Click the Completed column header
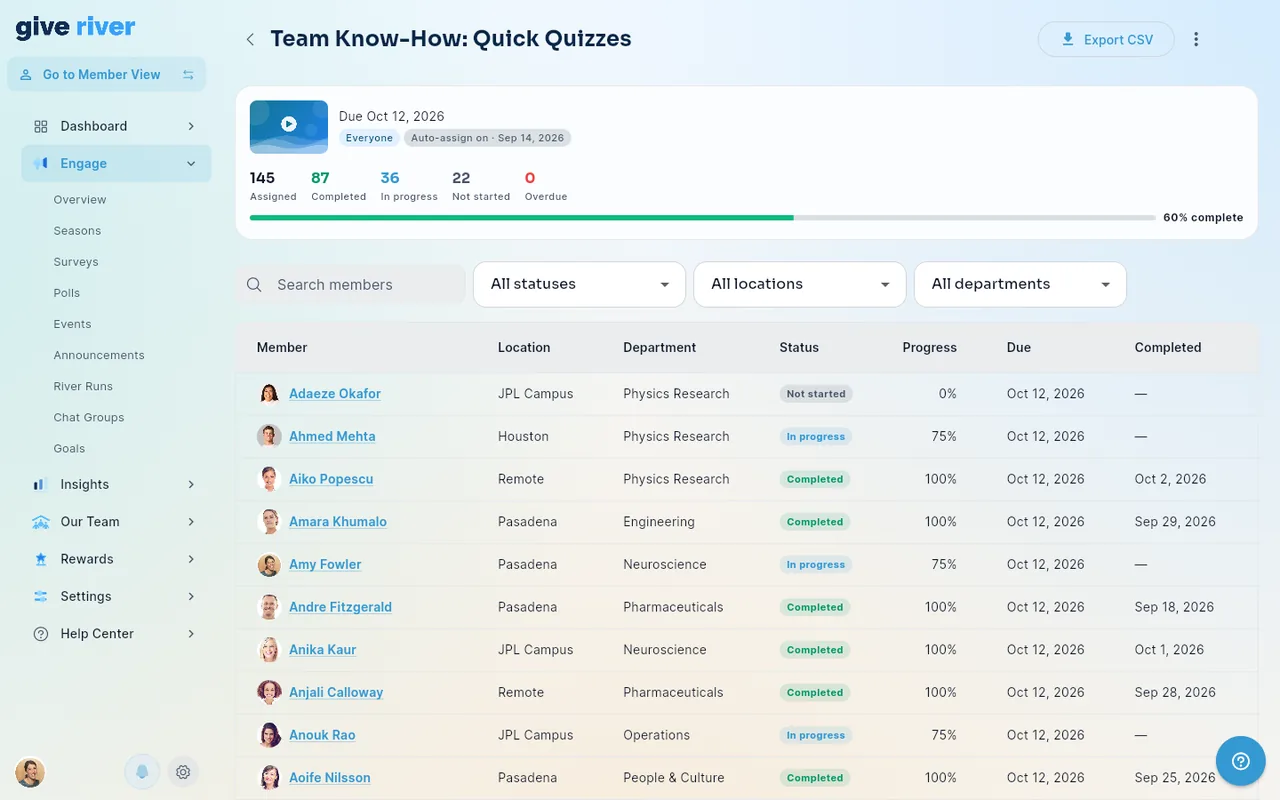This screenshot has width=1280, height=800. [1168, 348]
